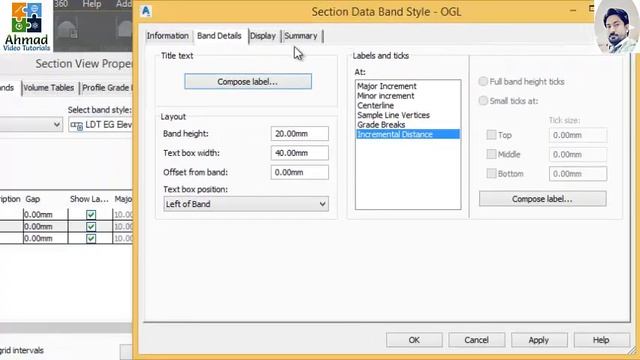Screen dimensions: 640x360
Task: Open the Select band style dropdown
Action: (x=100, y=125)
